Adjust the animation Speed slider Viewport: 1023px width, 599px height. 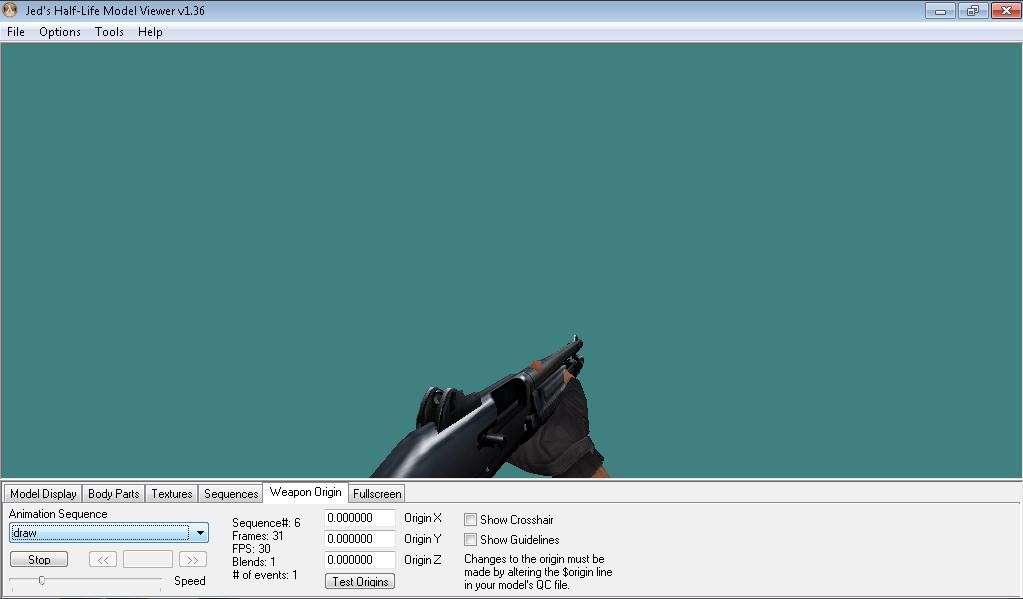[43, 579]
